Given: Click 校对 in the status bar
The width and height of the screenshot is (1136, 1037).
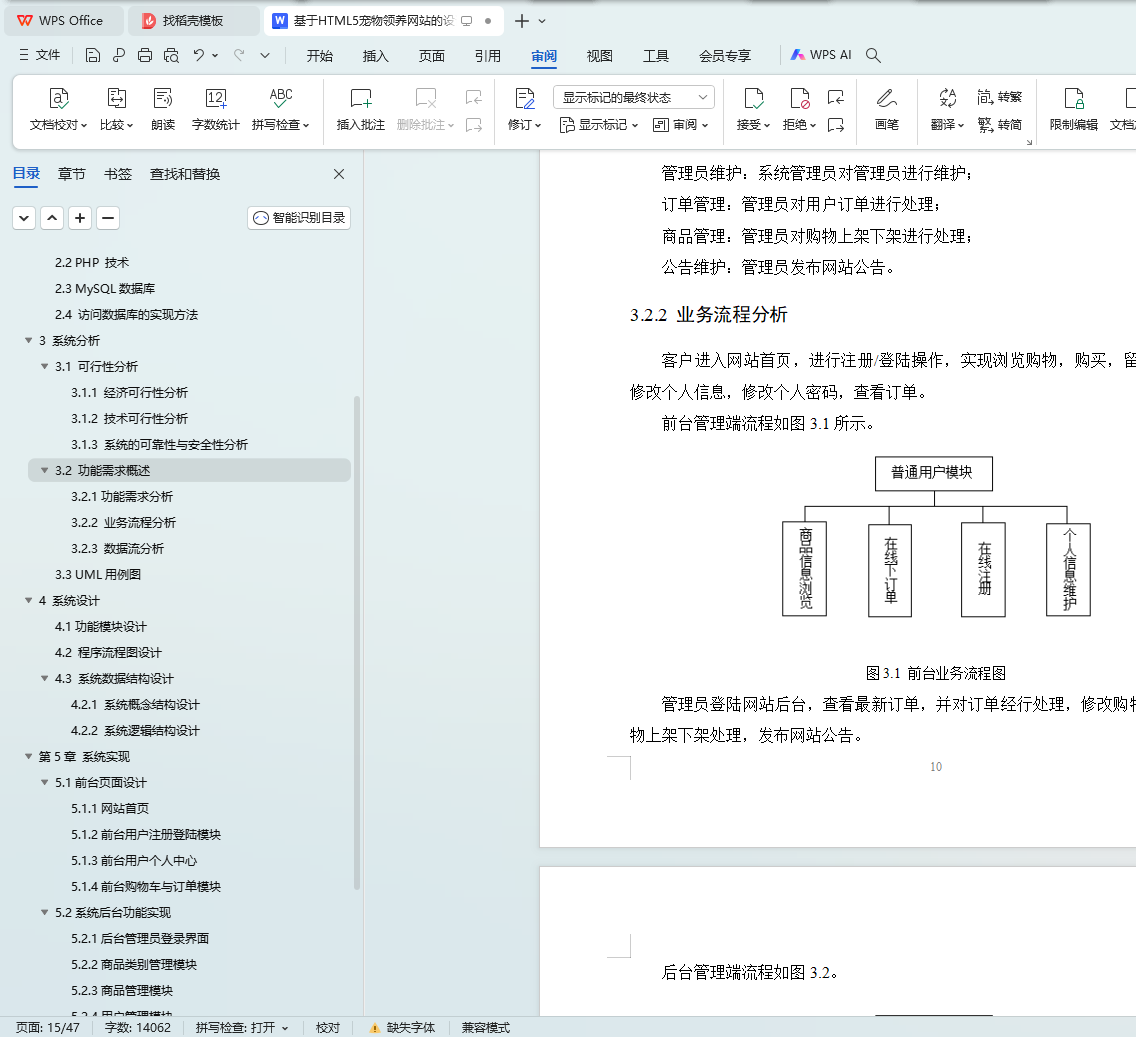Looking at the screenshot, I should (x=327, y=1028).
